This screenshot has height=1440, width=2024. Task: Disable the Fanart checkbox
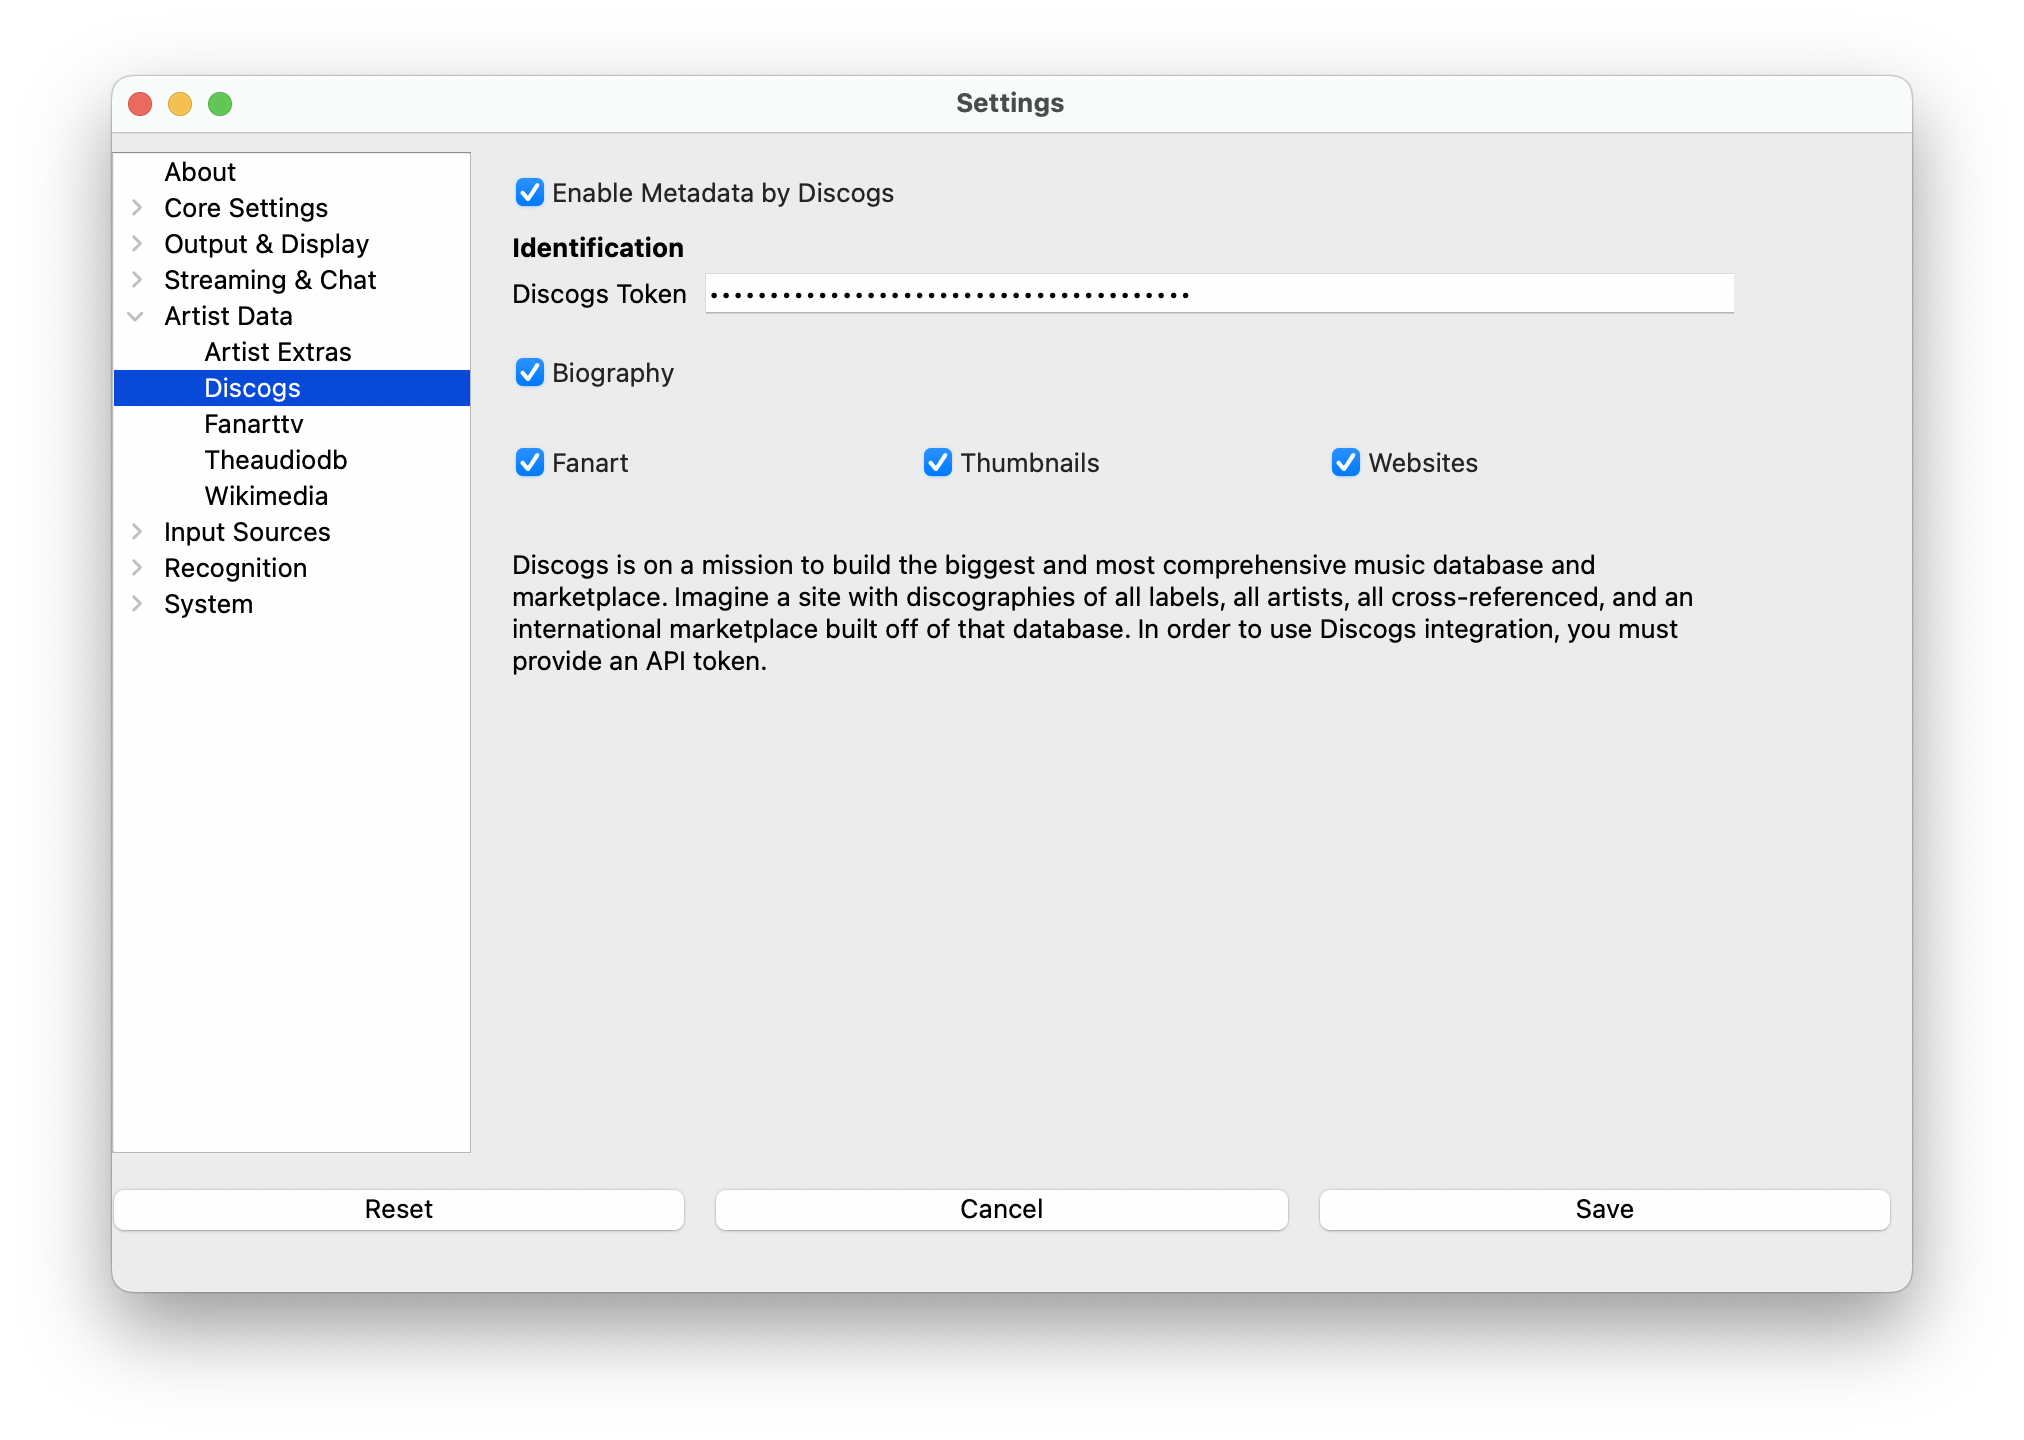pos(530,462)
